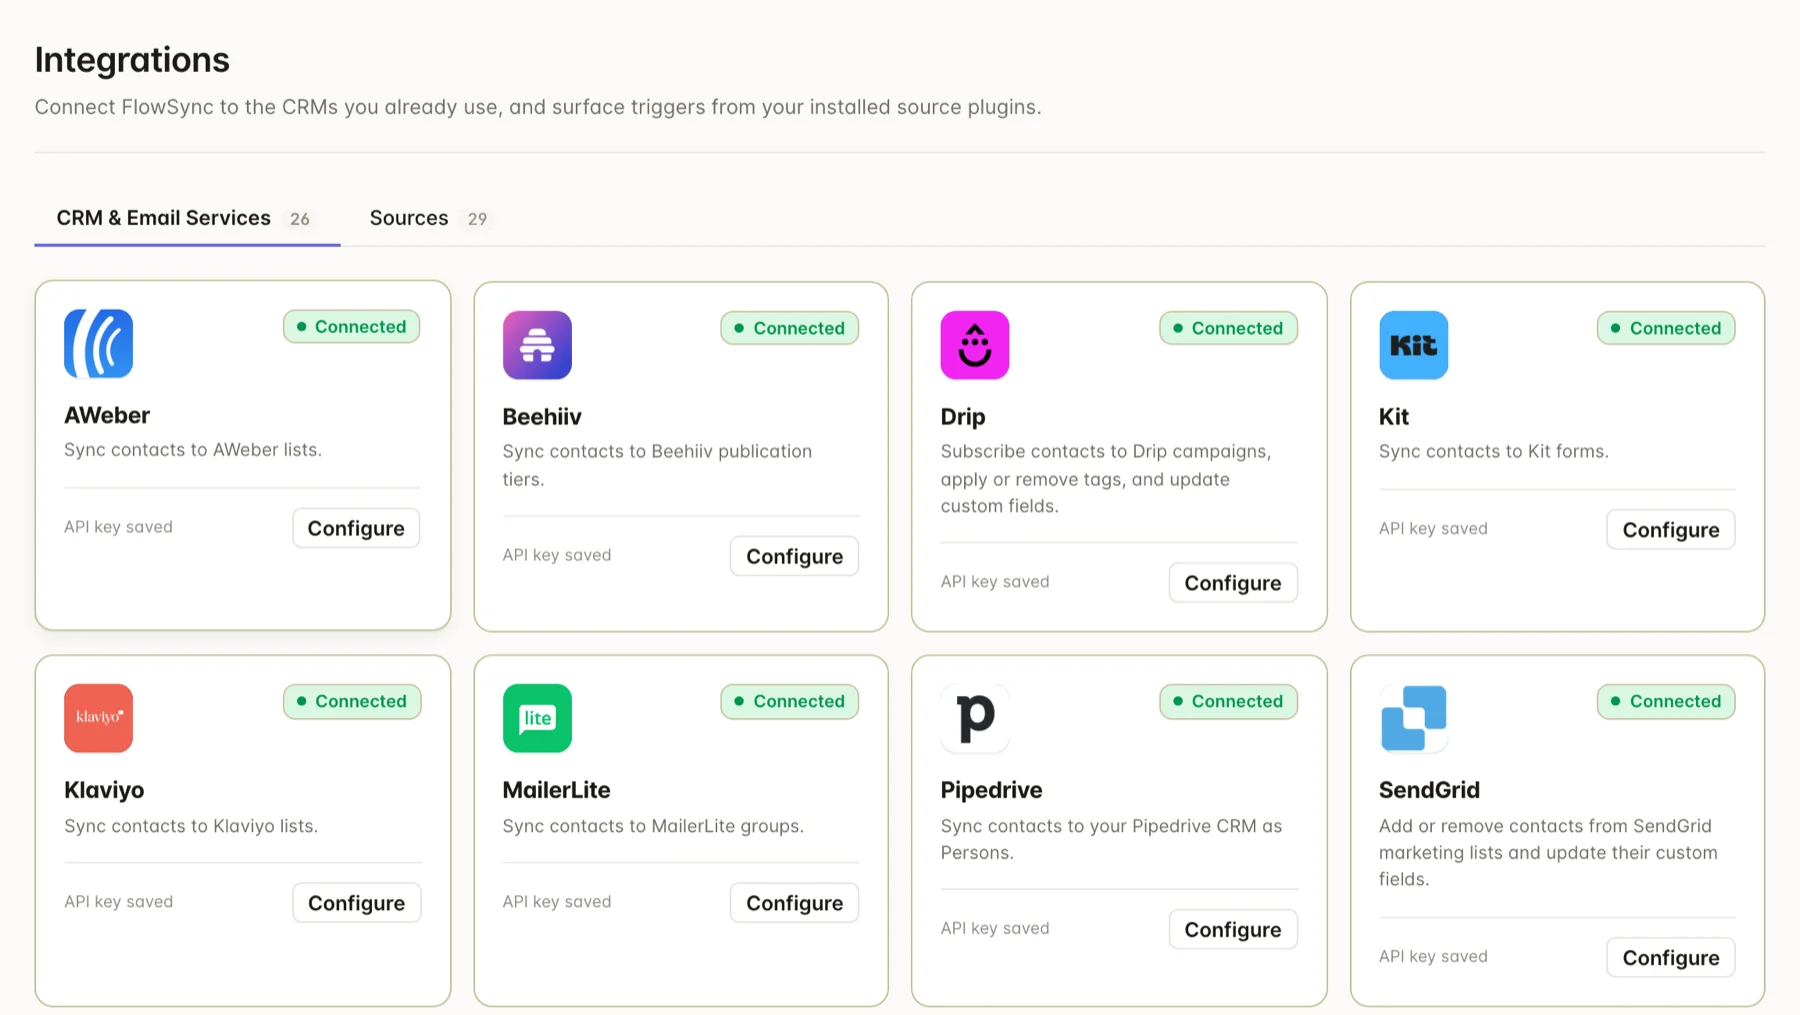Screen dimensions: 1800x1015
Task: Click 'API key saved' on AWeber card
Action: pyautogui.click(x=118, y=527)
